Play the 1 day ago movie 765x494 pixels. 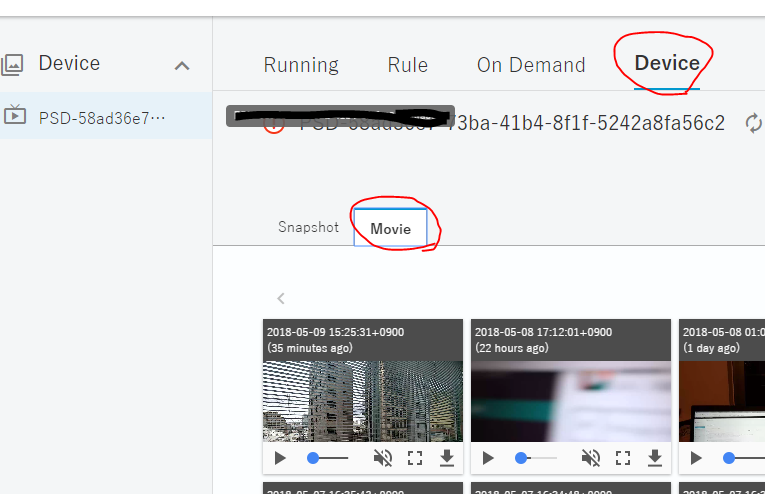tap(696, 458)
